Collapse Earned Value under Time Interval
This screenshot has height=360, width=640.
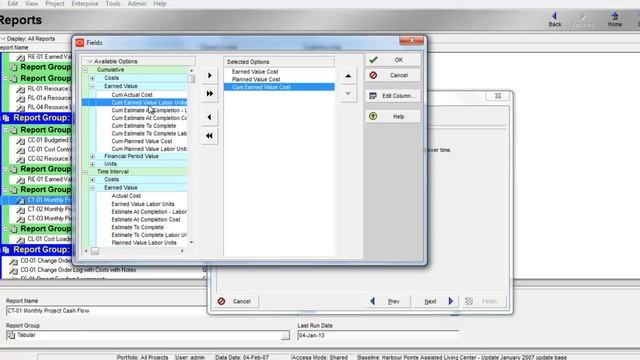pos(92,188)
